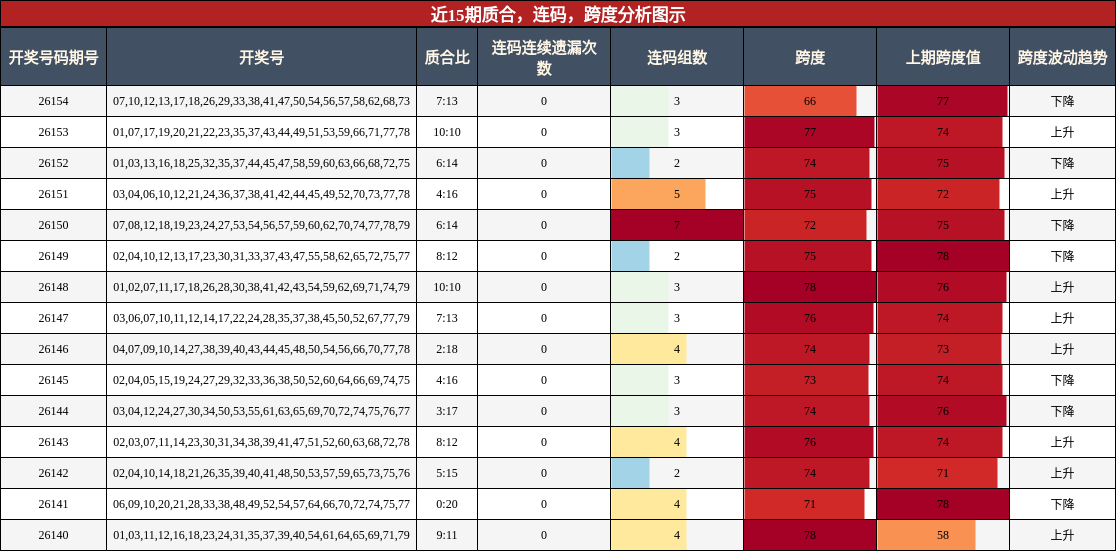Click the span bar showing 66
The image size is (1116, 551).
click(801, 101)
